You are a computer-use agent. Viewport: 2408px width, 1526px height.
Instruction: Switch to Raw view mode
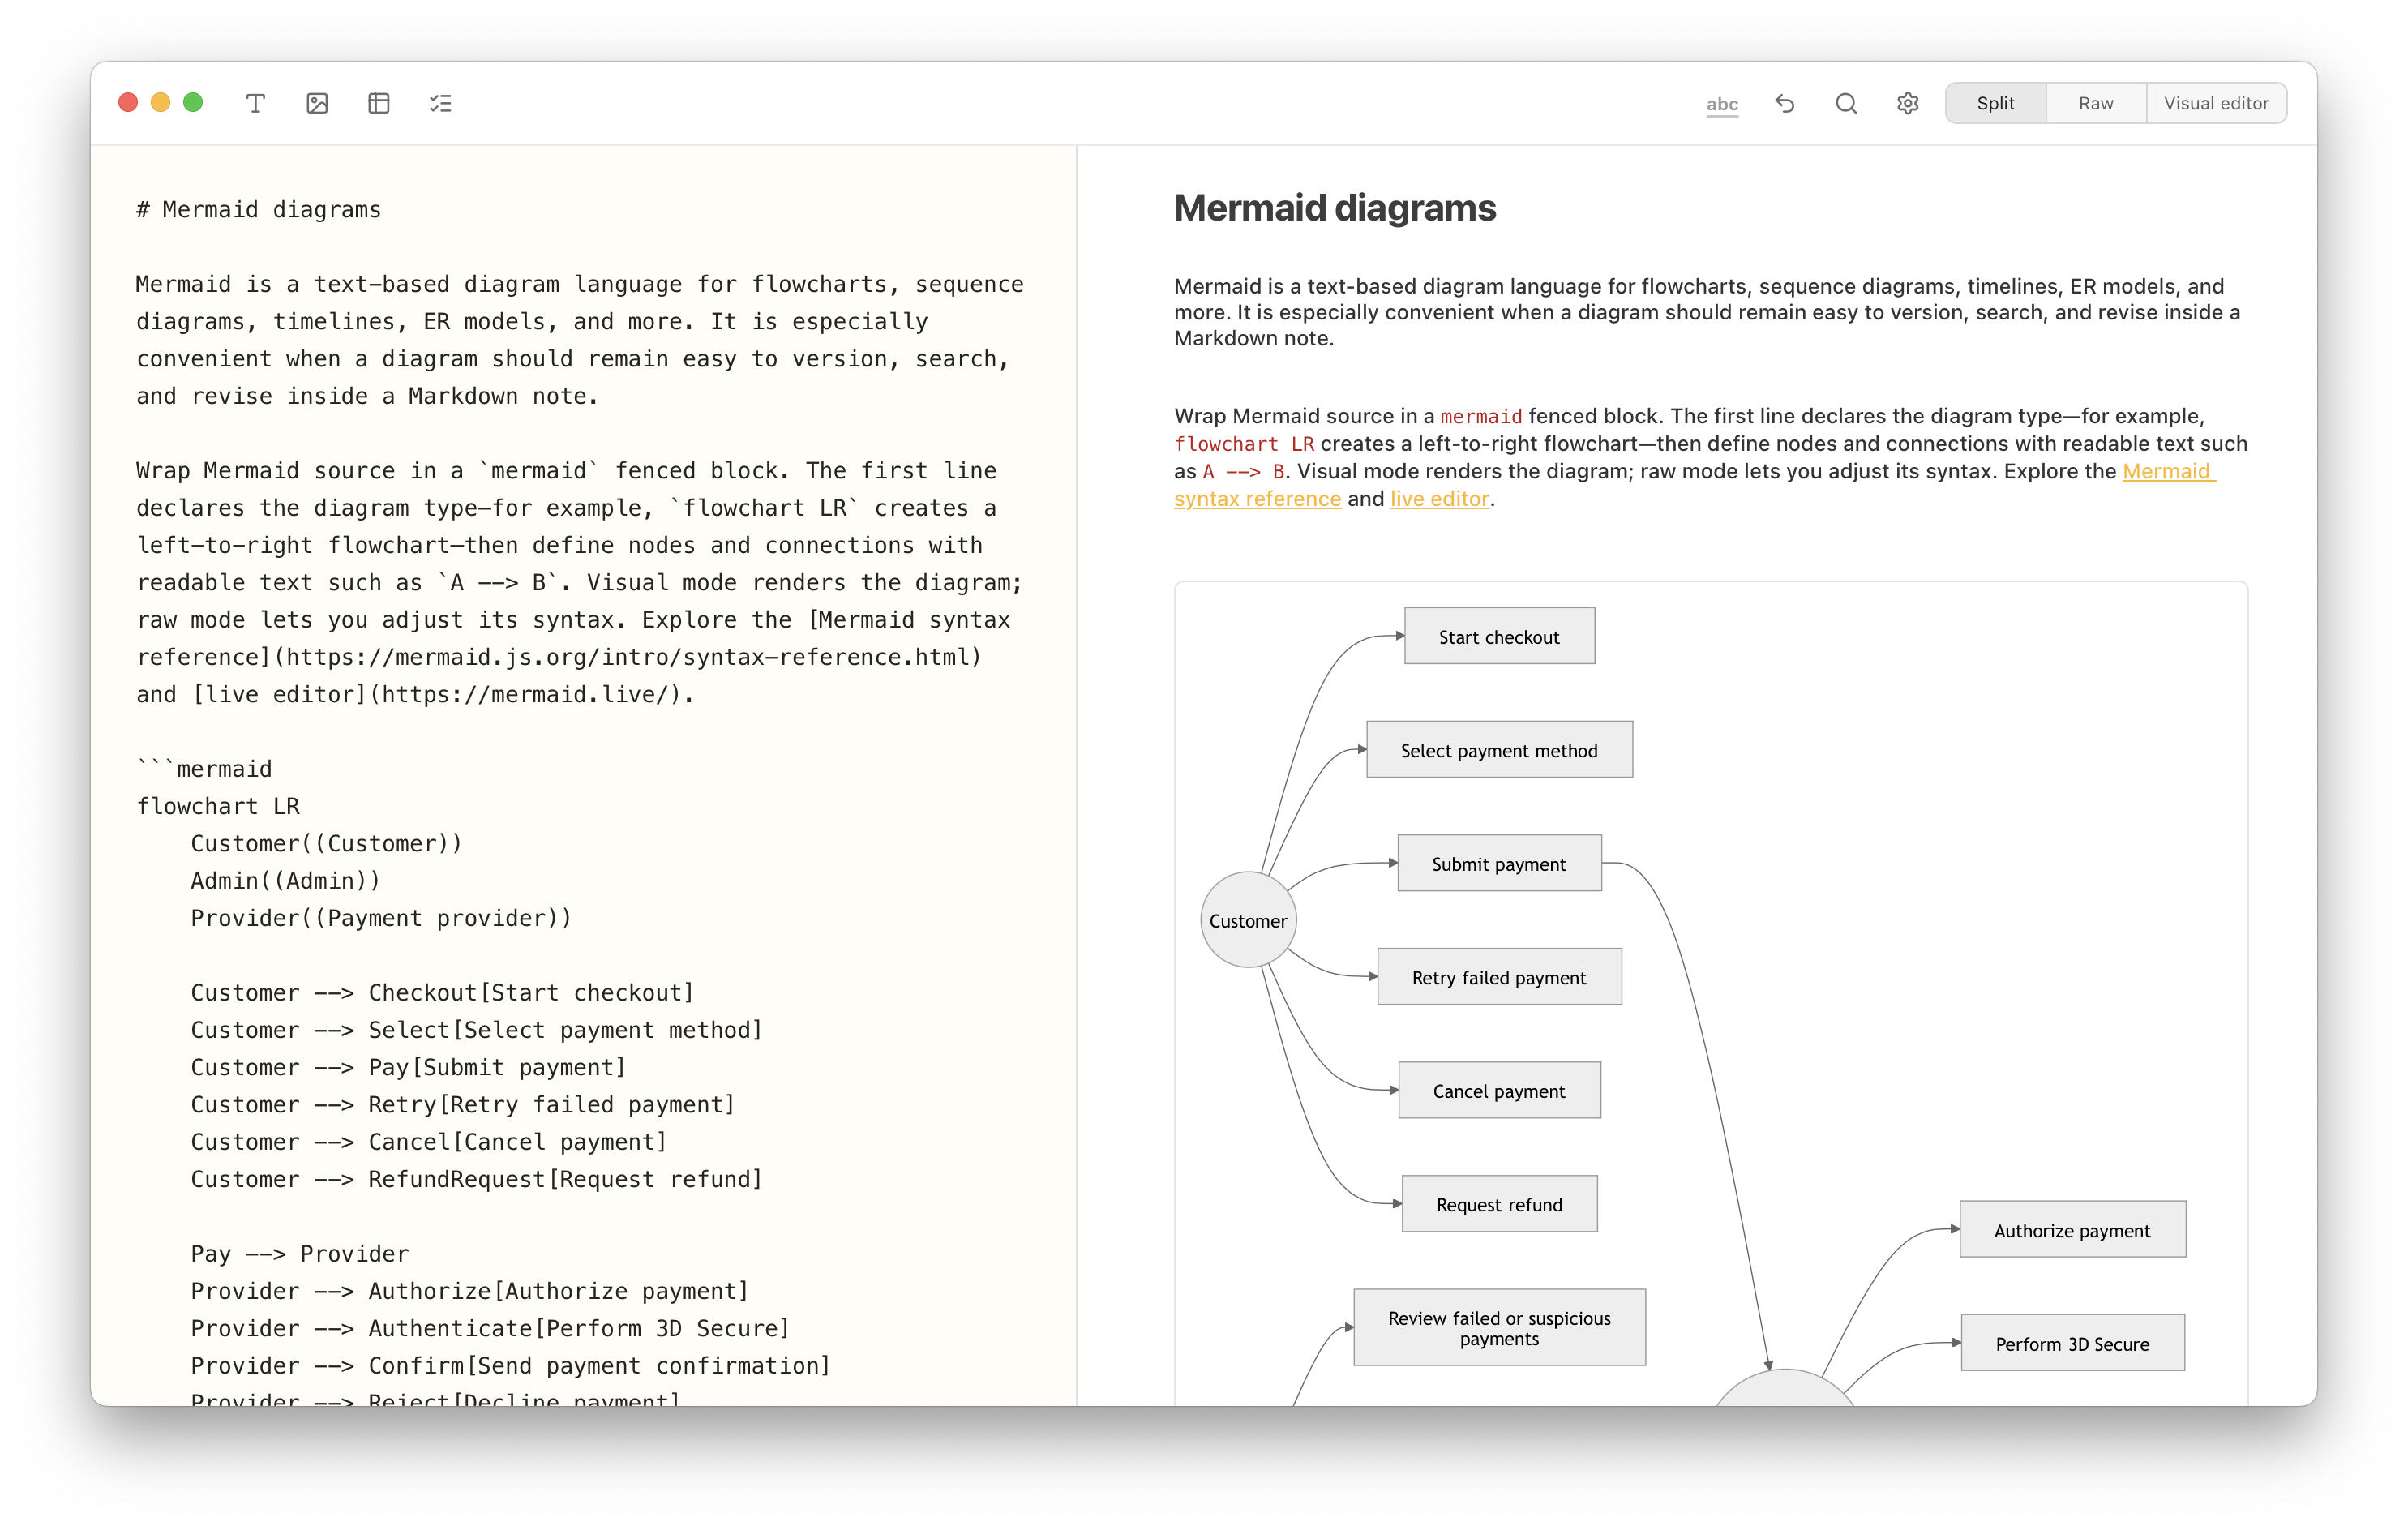2096,103
